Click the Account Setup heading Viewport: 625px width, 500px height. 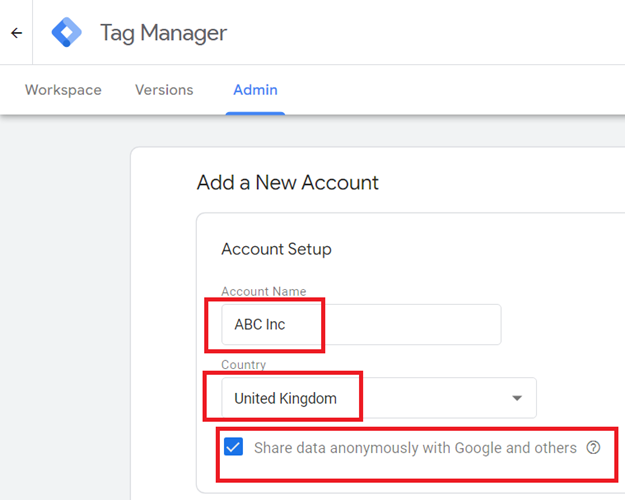coord(276,249)
